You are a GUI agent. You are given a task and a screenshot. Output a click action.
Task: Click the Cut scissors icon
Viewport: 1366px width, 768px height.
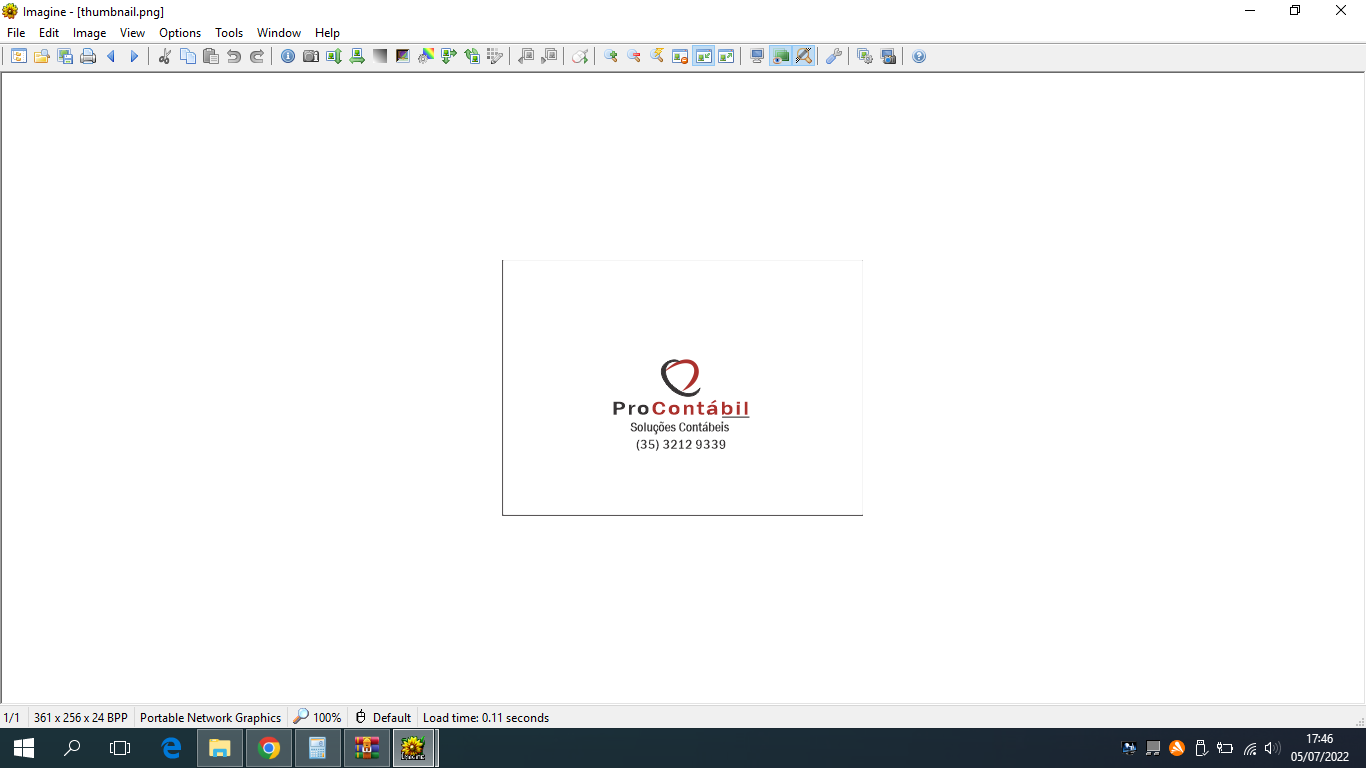[x=165, y=57]
